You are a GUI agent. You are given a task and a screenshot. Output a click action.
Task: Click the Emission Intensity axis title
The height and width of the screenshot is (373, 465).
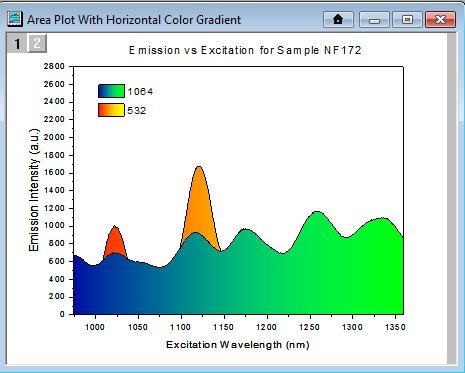click(x=34, y=190)
